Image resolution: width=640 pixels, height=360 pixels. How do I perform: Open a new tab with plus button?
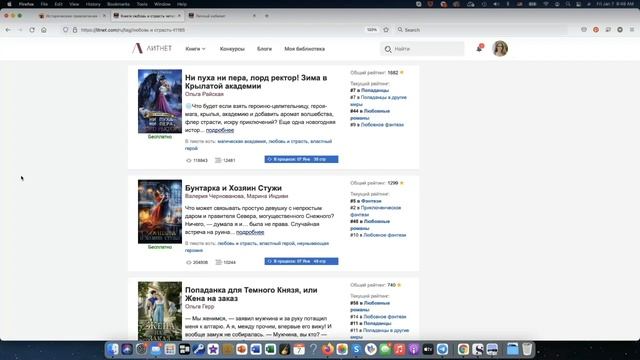(x=267, y=16)
